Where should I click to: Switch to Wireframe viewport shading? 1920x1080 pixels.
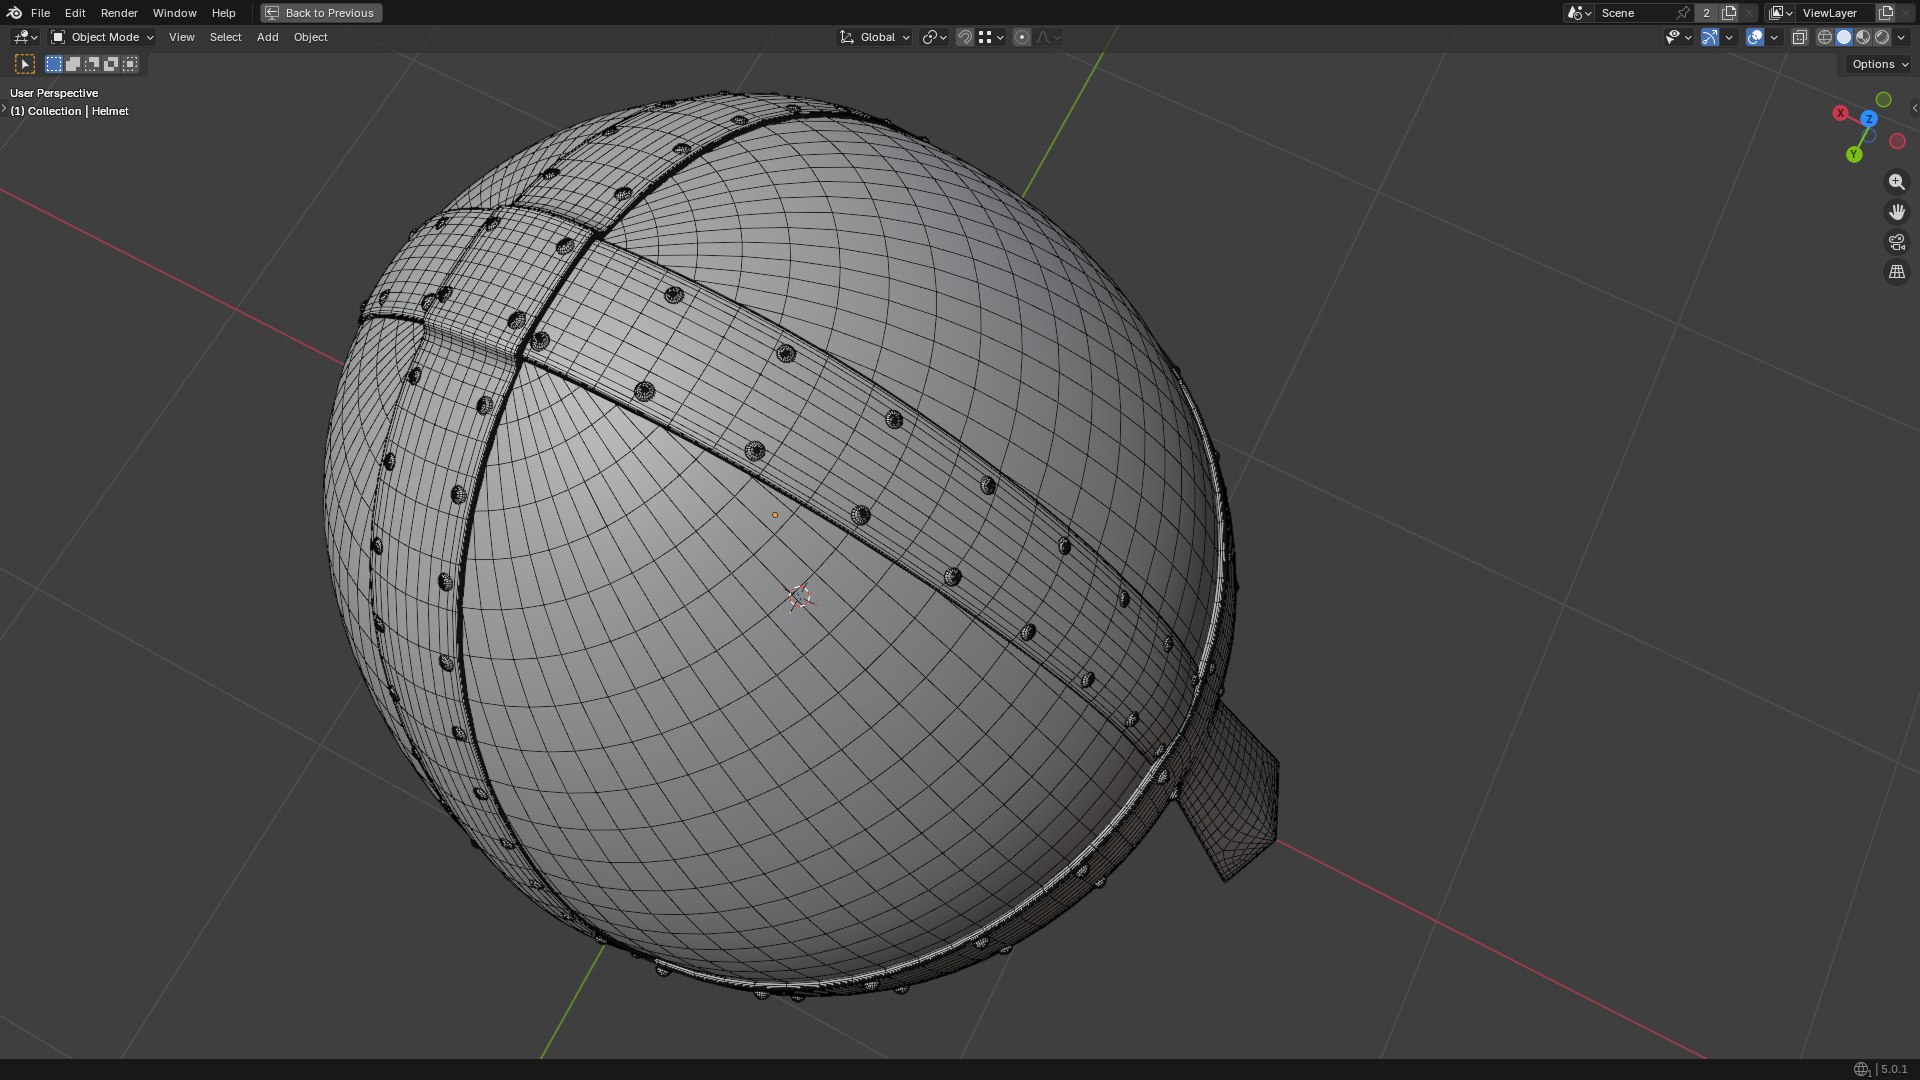tap(1825, 37)
